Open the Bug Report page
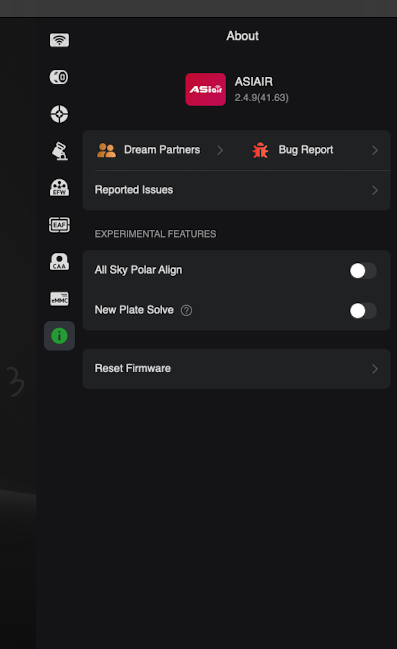This screenshot has width=397, height=649. (306, 150)
